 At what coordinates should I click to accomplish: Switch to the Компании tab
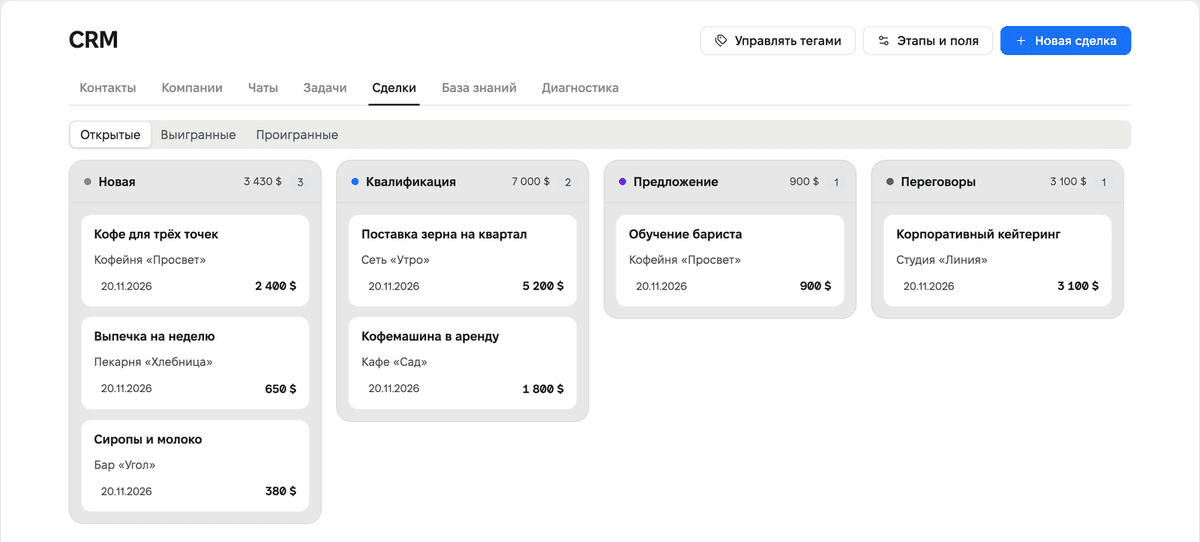pyautogui.click(x=192, y=88)
